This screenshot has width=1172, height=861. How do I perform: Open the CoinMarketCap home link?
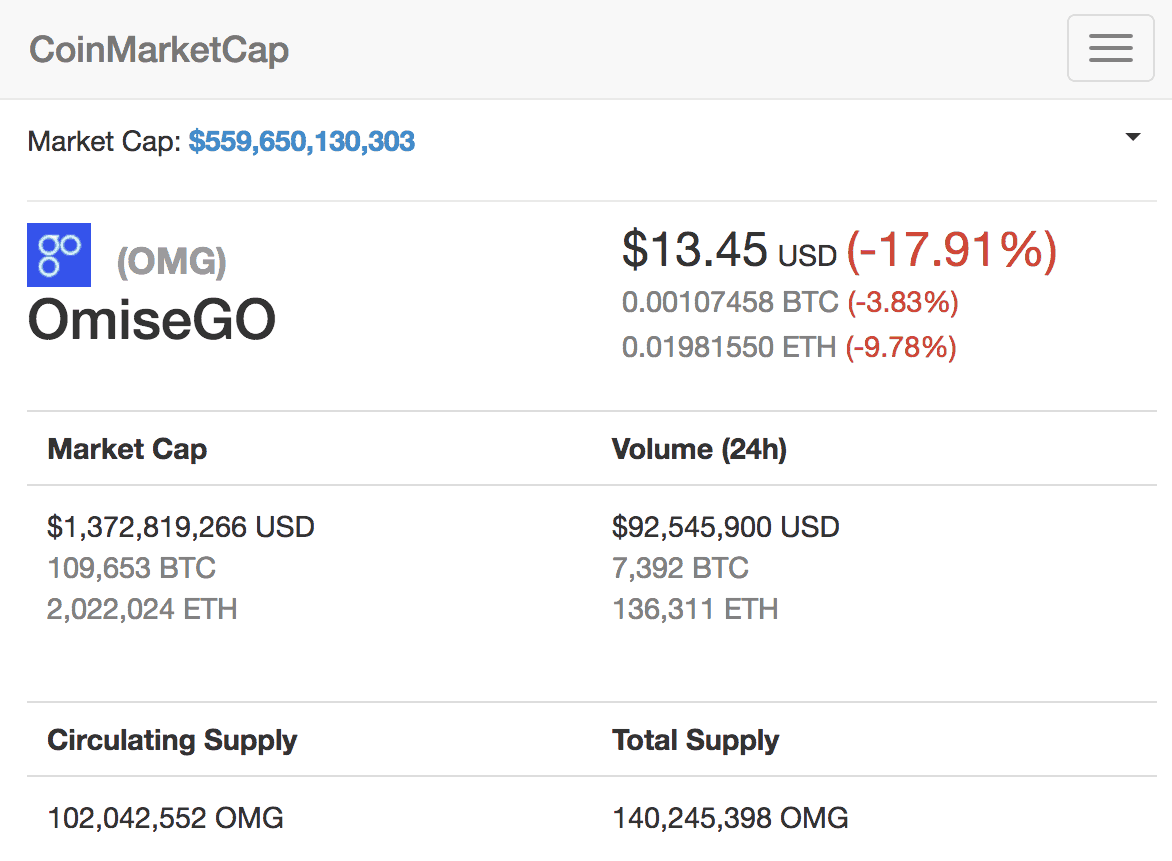[158, 50]
